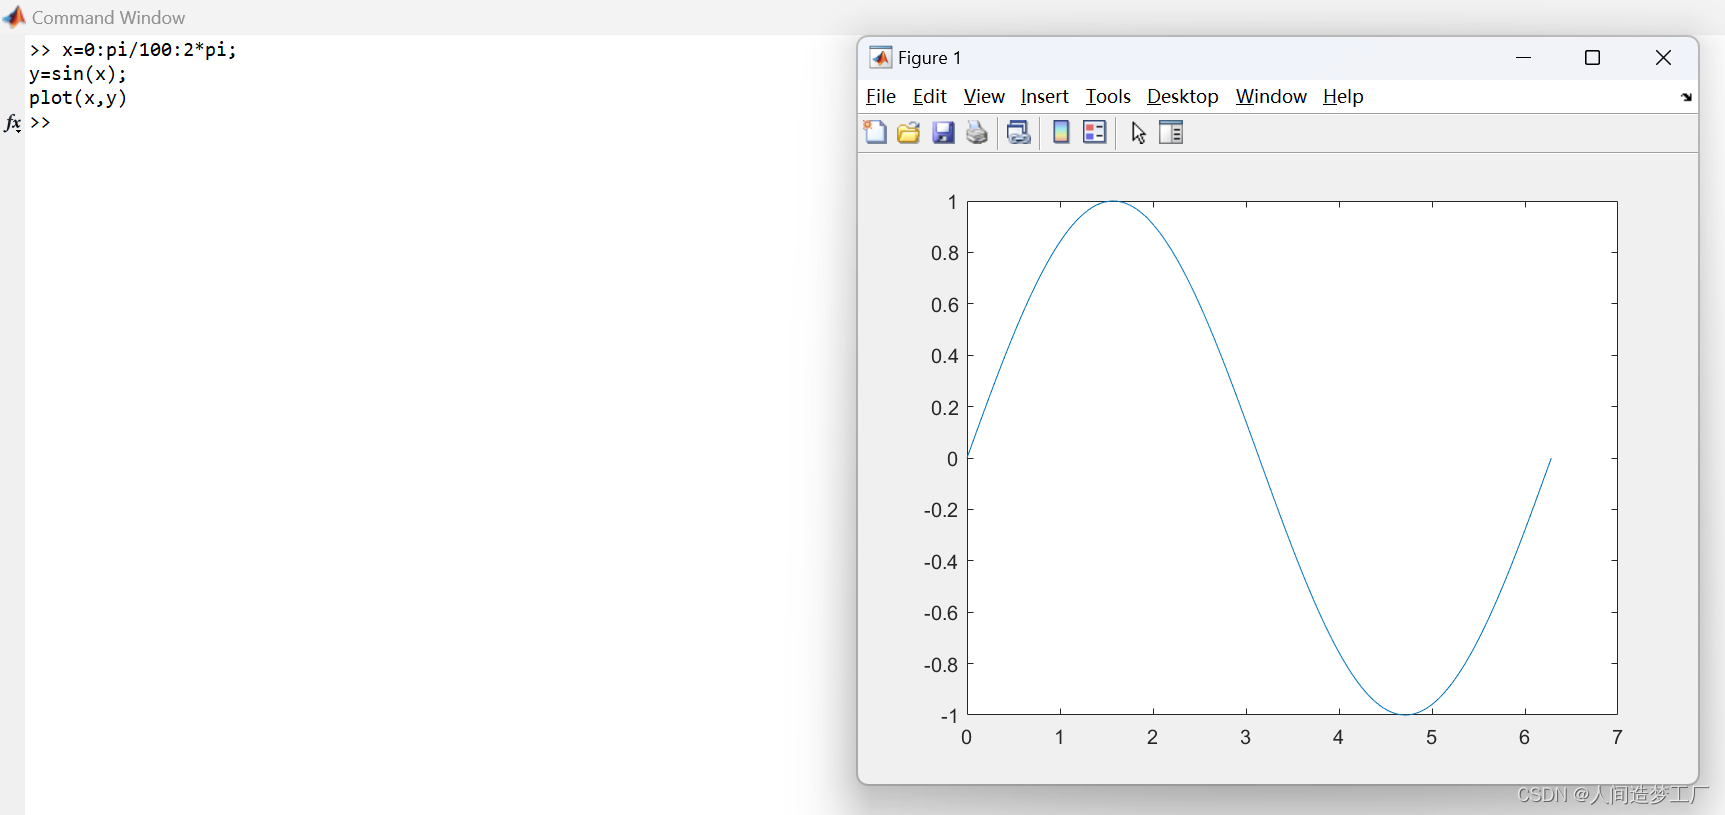Open the Help menu in Figure 1
This screenshot has height=815, width=1725.
pos(1343,97)
